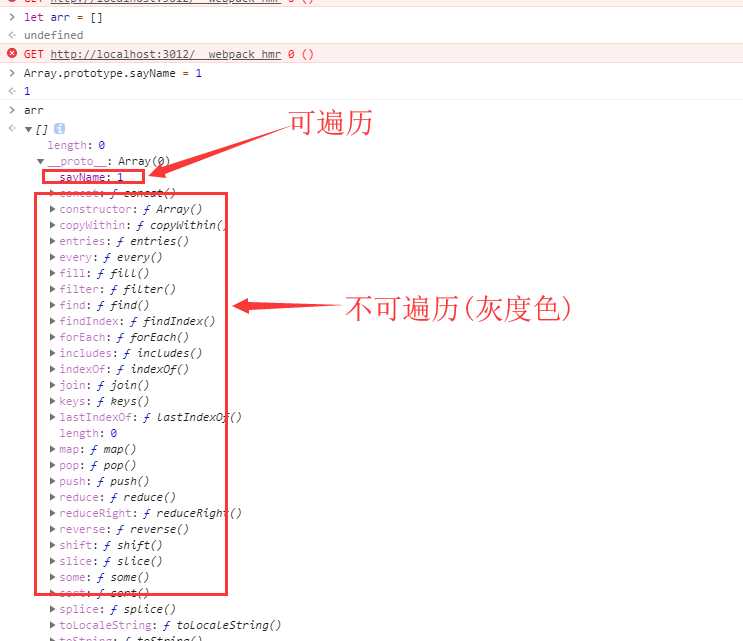Expand the shift function entry
The height and width of the screenshot is (641, 743).
pyautogui.click(x=53, y=545)
